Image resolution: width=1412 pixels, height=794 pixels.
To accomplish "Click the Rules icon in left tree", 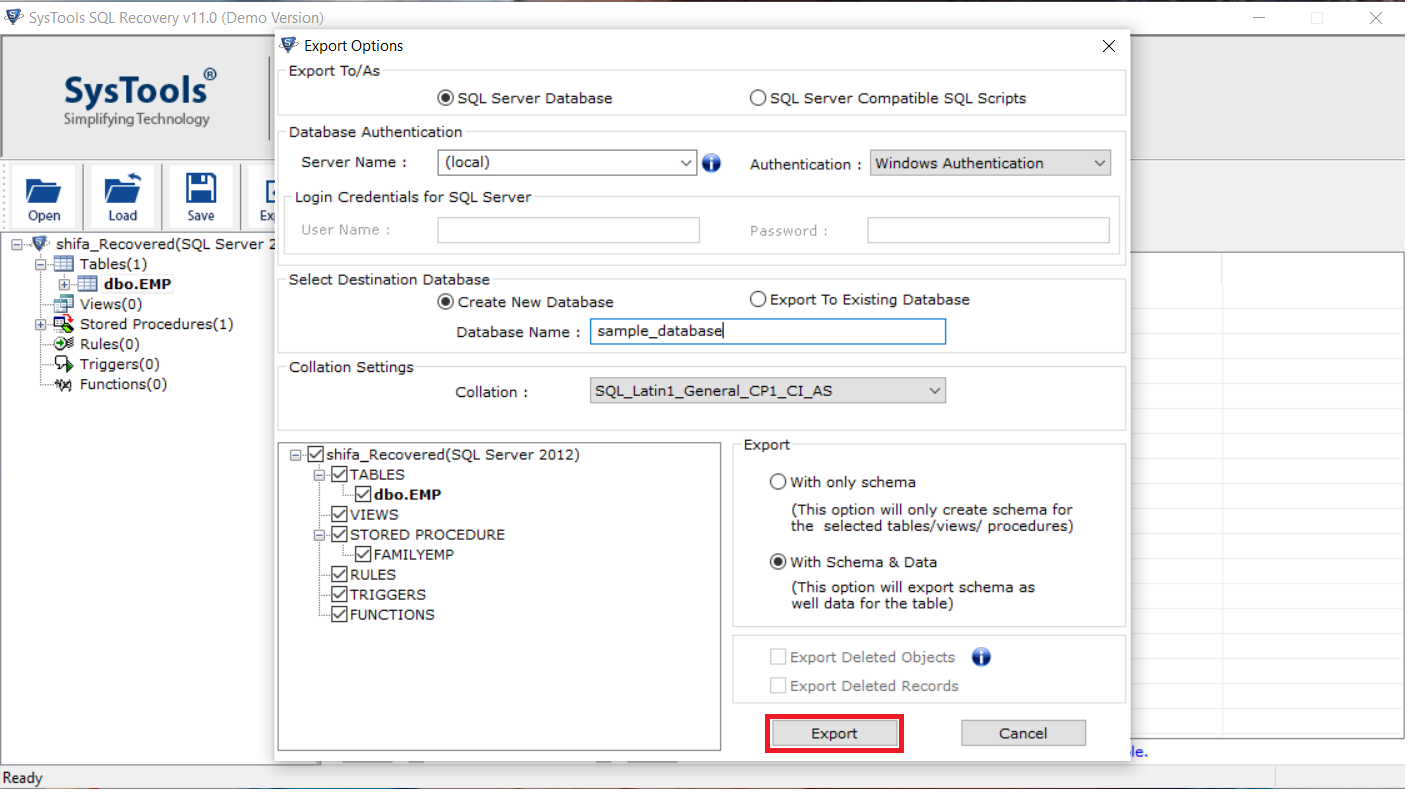I will click(x=64, y=344).
